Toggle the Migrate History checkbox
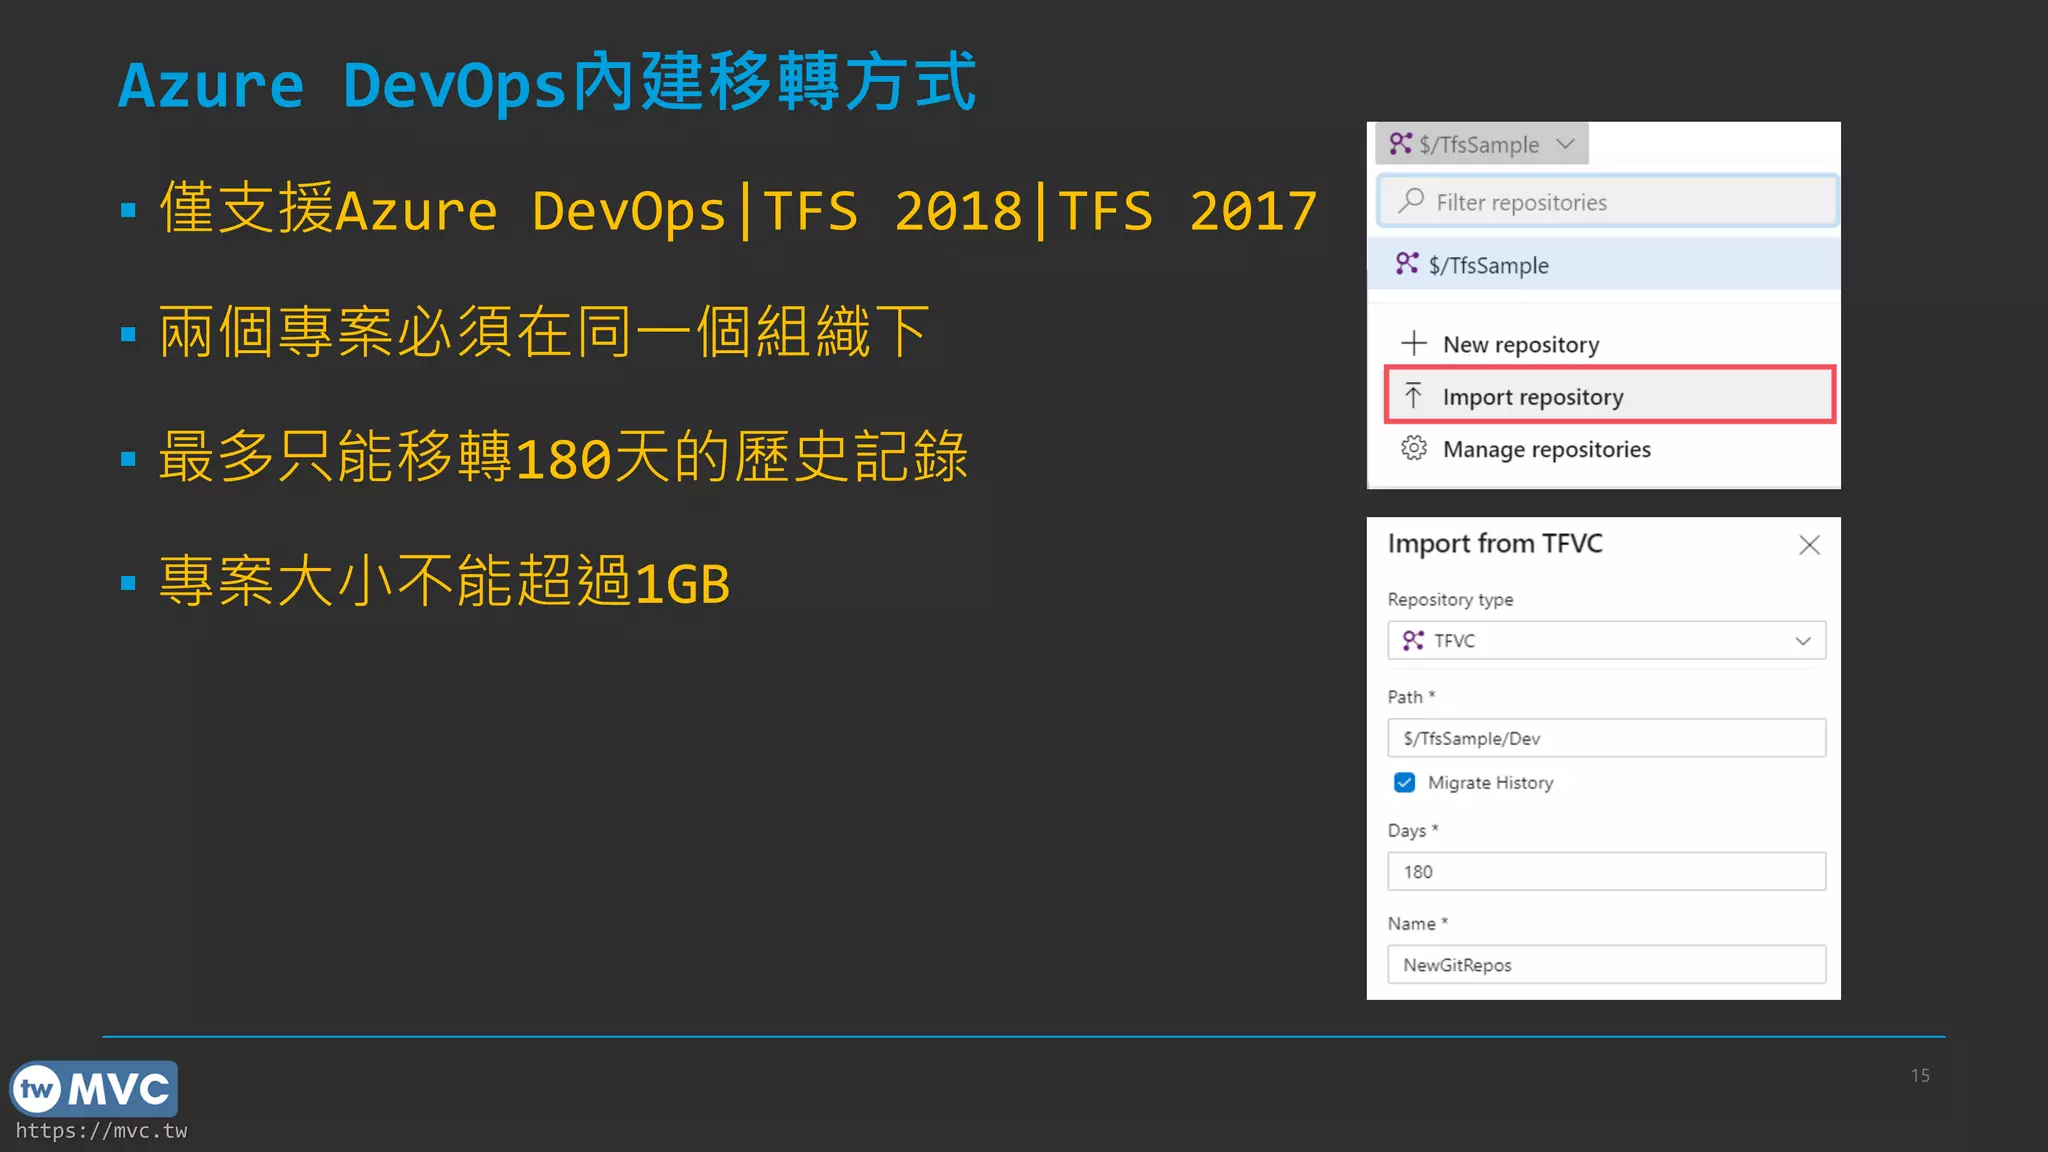Image resolution: width=2048 pixels, height=1152 pixels. (x=1404, y=782)
